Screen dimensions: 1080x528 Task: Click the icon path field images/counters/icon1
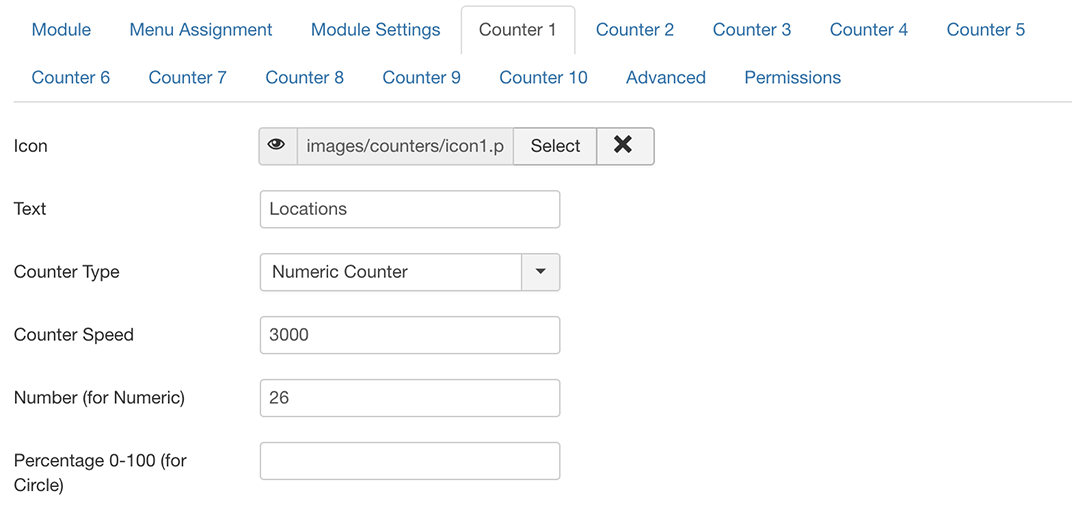point(404,146)
